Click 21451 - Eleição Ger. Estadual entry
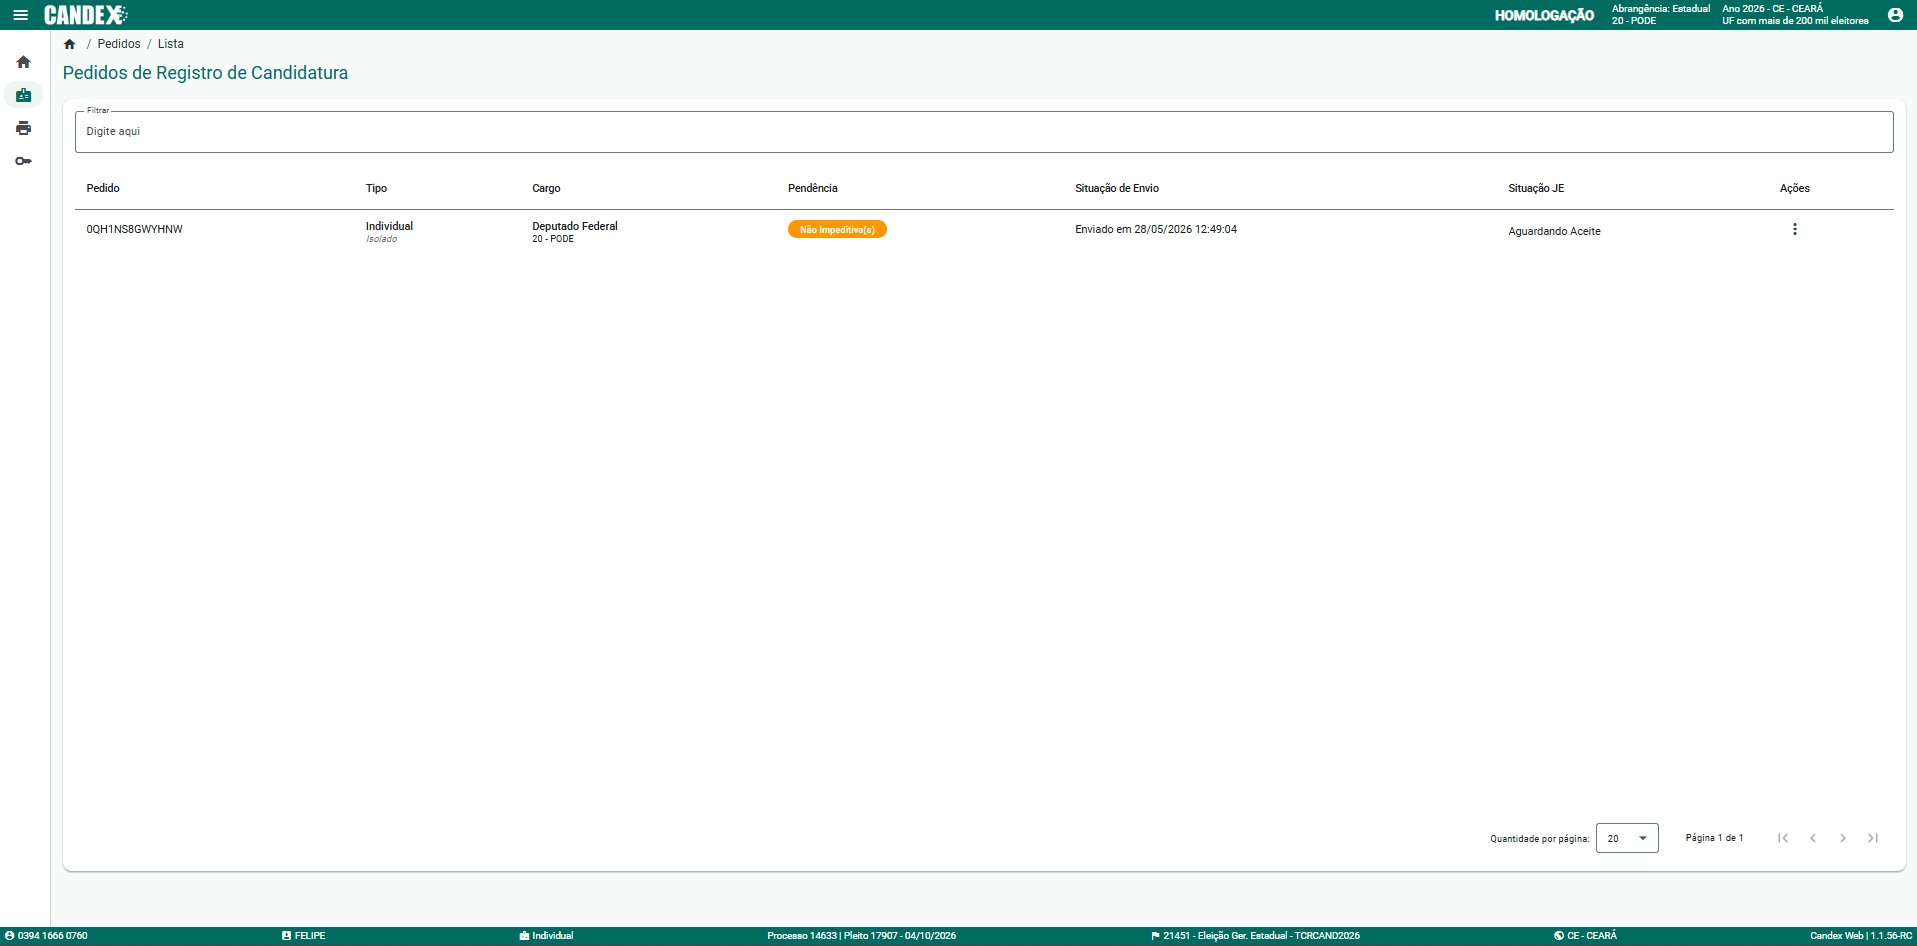 point(1255,936)
